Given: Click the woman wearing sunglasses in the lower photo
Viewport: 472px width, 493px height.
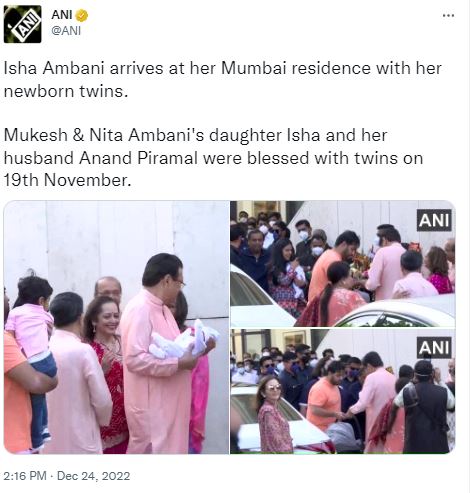Looking at the screenshot, I should click(x=274, y=414).
